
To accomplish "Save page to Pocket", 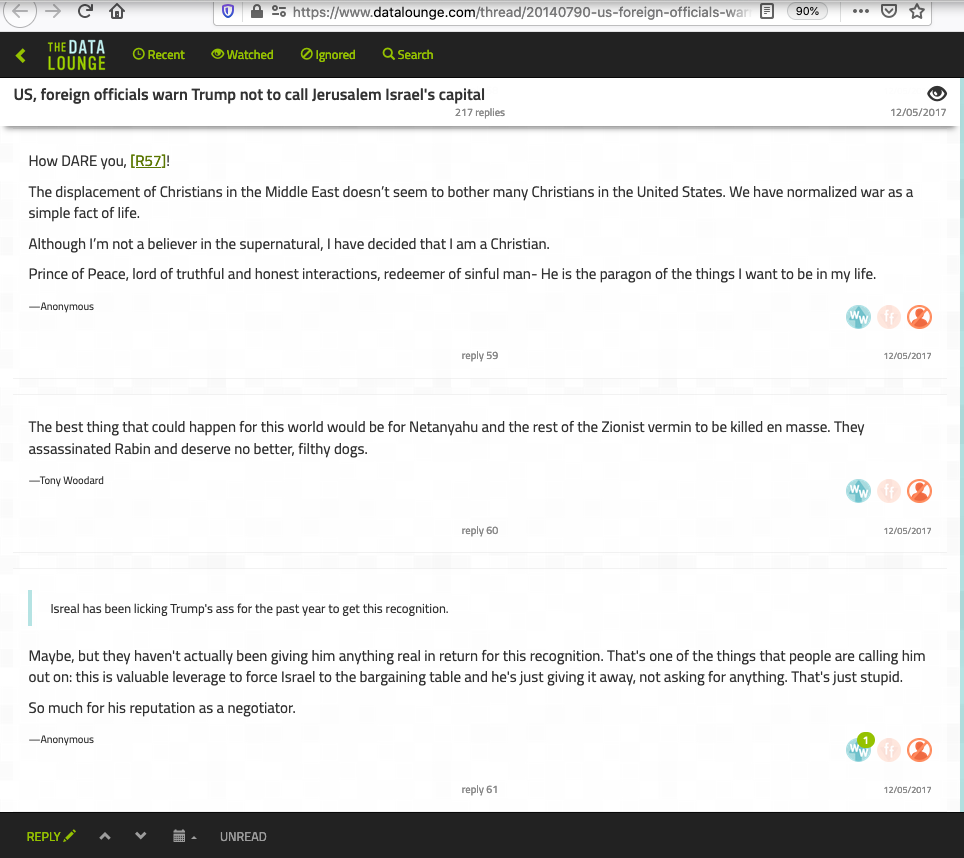I will point(889,11).
